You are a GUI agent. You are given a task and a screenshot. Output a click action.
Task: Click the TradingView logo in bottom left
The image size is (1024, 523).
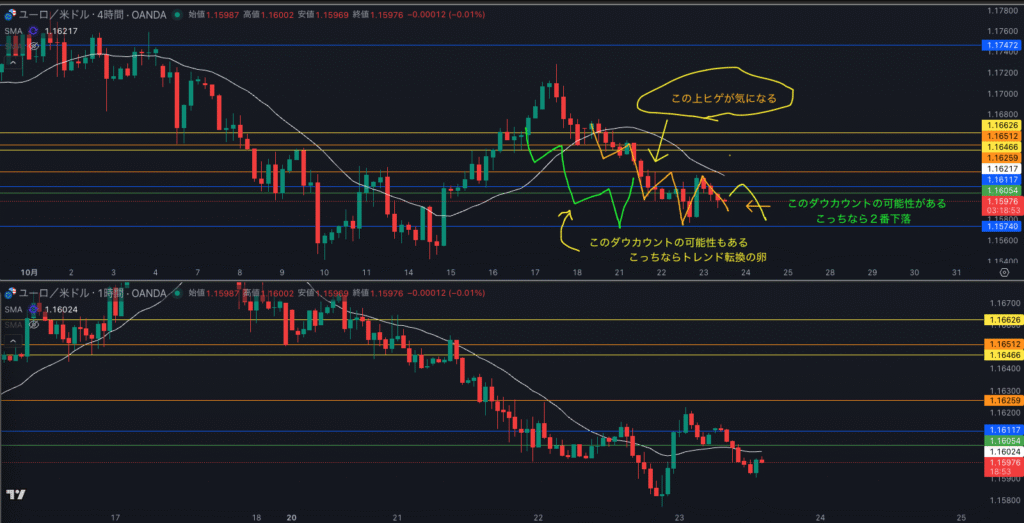click(x=15, y=495)
